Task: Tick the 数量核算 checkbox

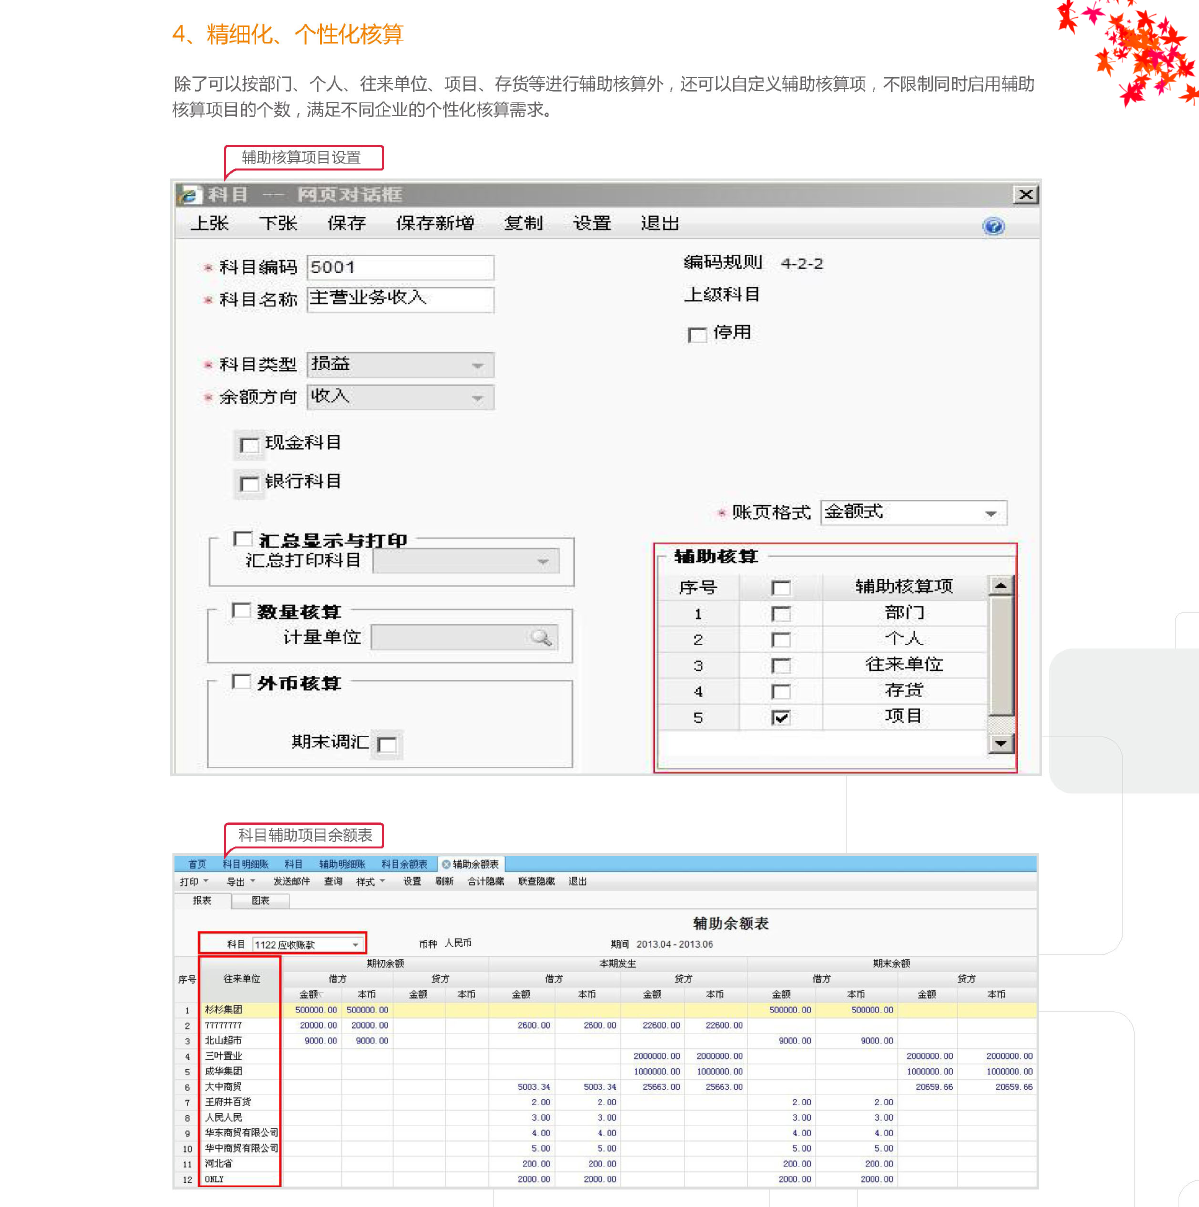Action: [x=241, y=610]
